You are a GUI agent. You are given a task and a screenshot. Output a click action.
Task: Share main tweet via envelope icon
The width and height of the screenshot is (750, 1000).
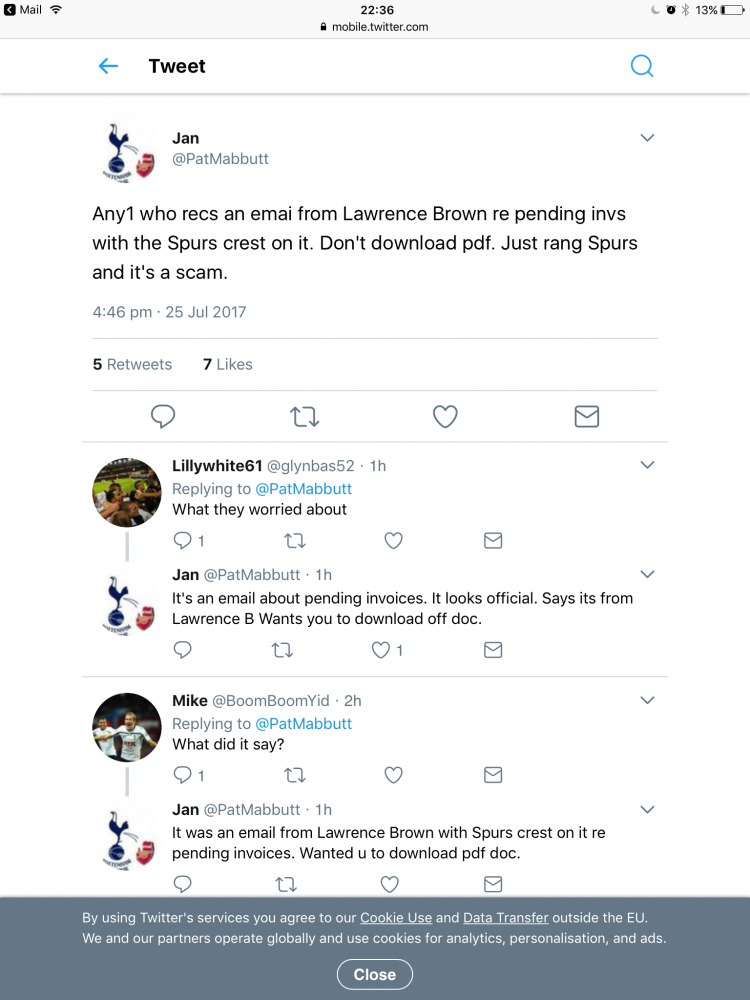point(587,416)
